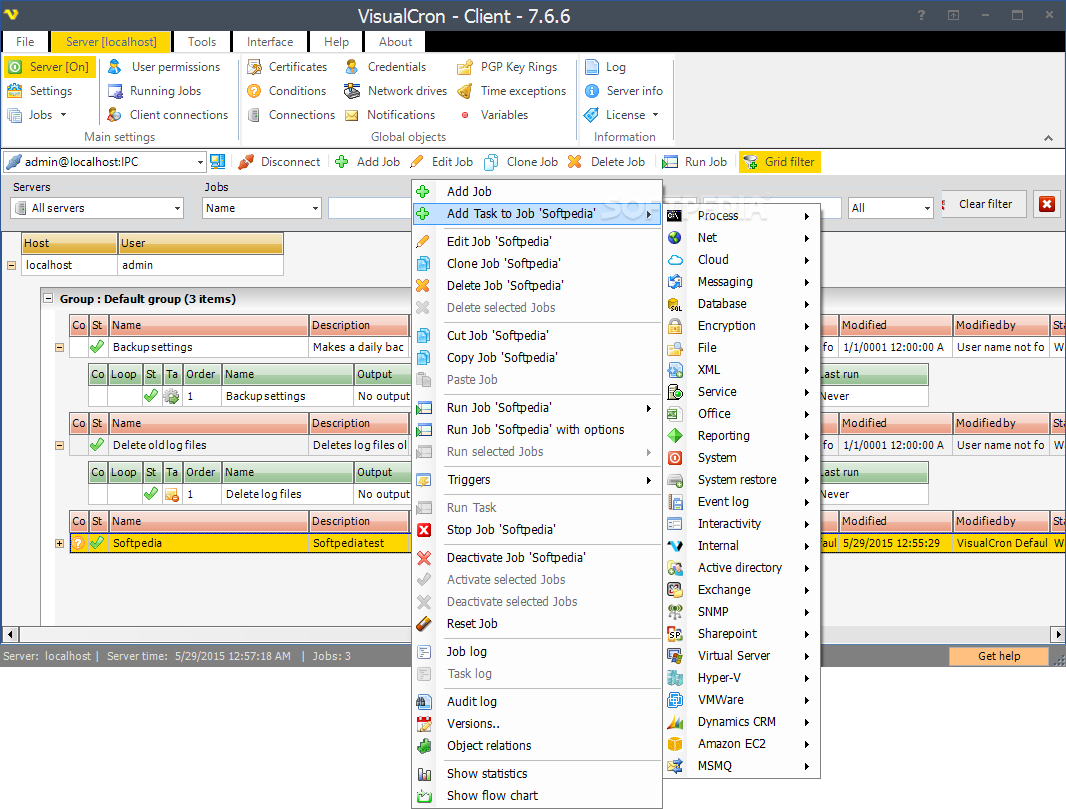
Task: Choose Stop Job 'Softpedia'
Action: point(537,530)
